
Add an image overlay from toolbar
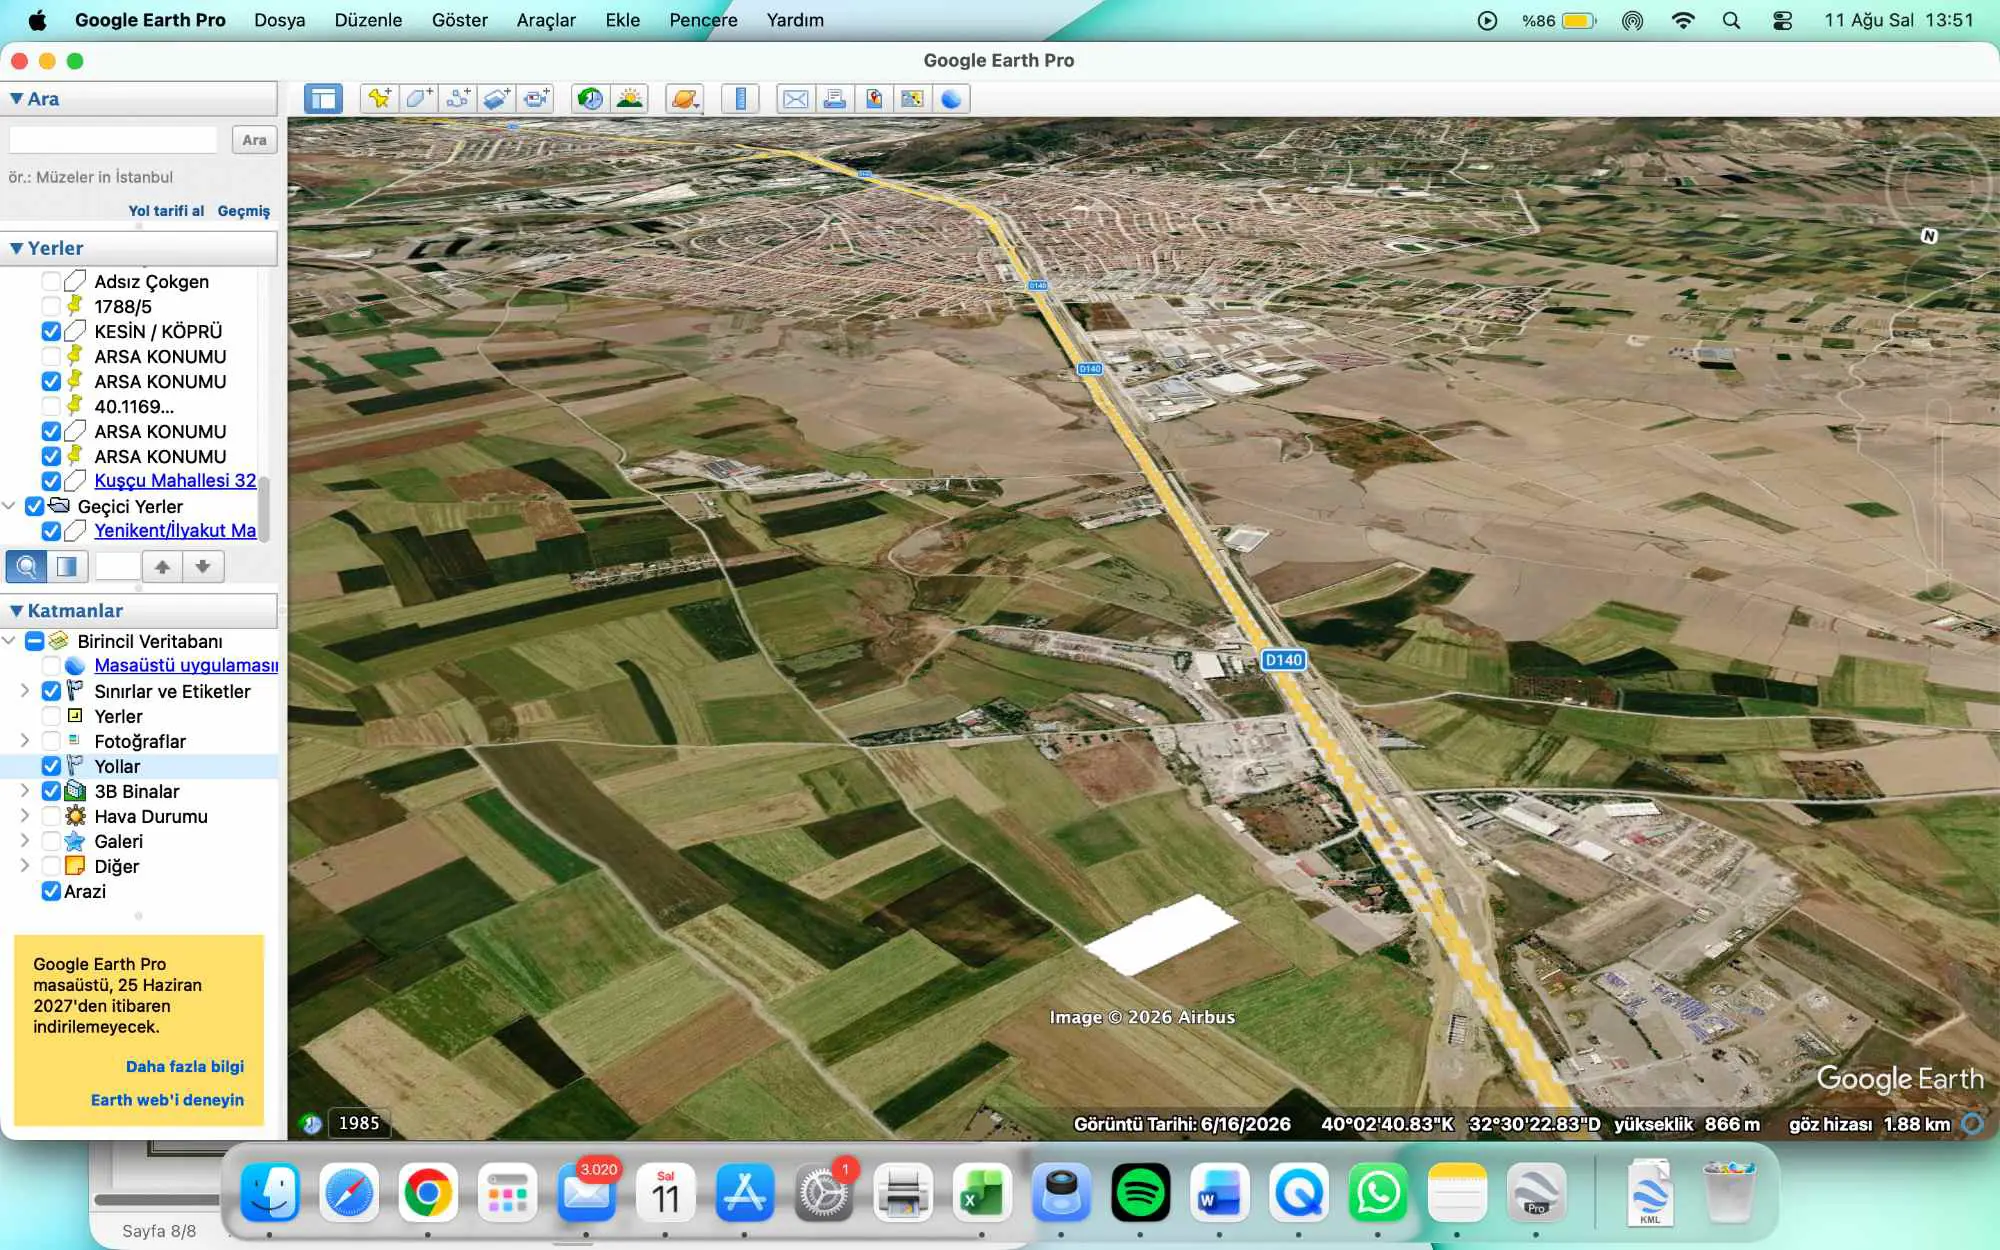pyautogui.click(x=496, y=98)
